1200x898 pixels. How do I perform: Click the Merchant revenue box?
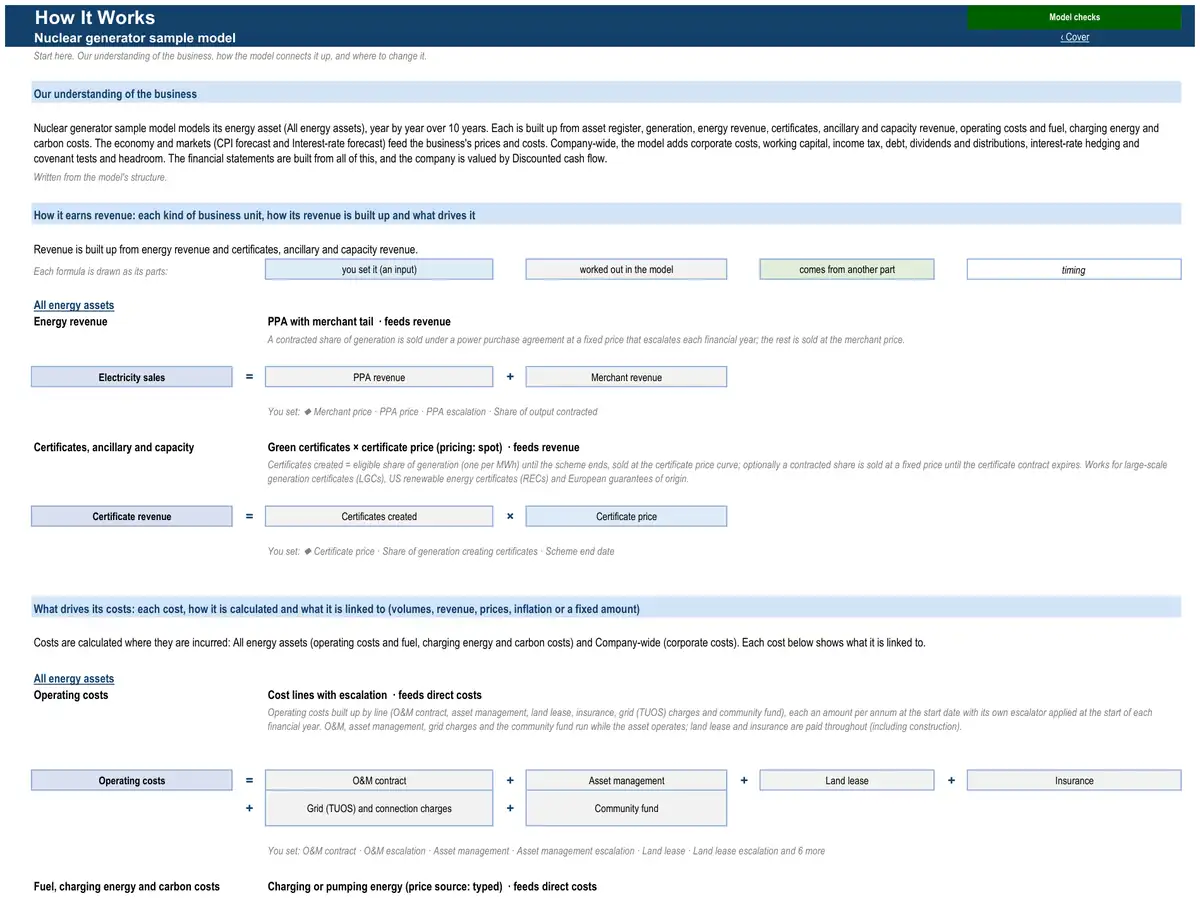tap(626, 377)
